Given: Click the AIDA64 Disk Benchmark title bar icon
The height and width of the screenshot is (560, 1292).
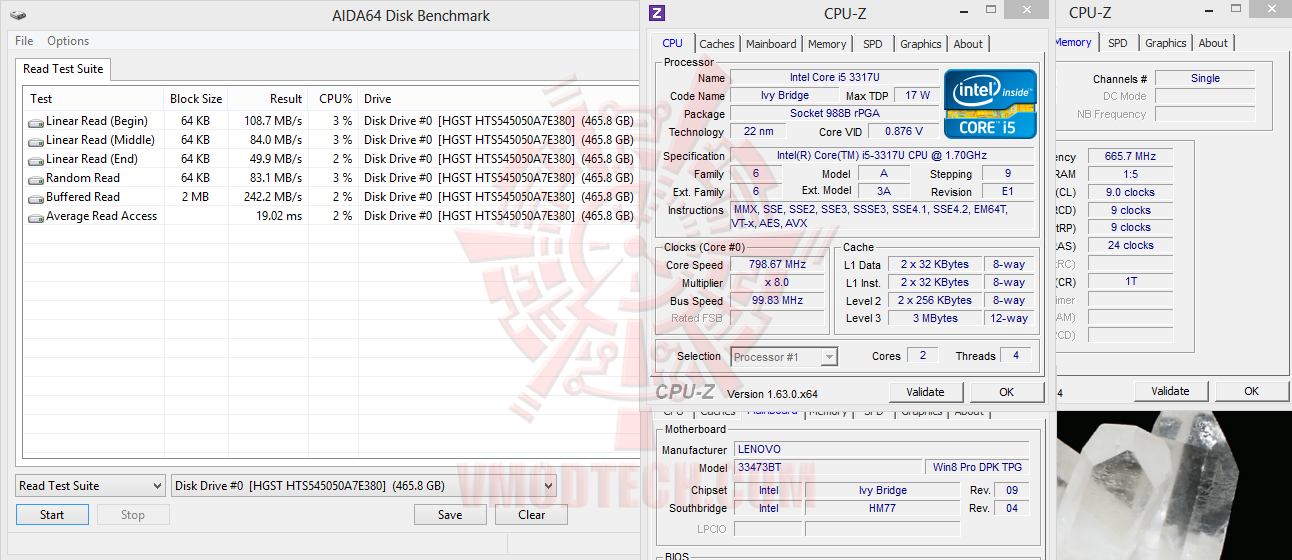Looking at the screenshot, I should [18, 16].
